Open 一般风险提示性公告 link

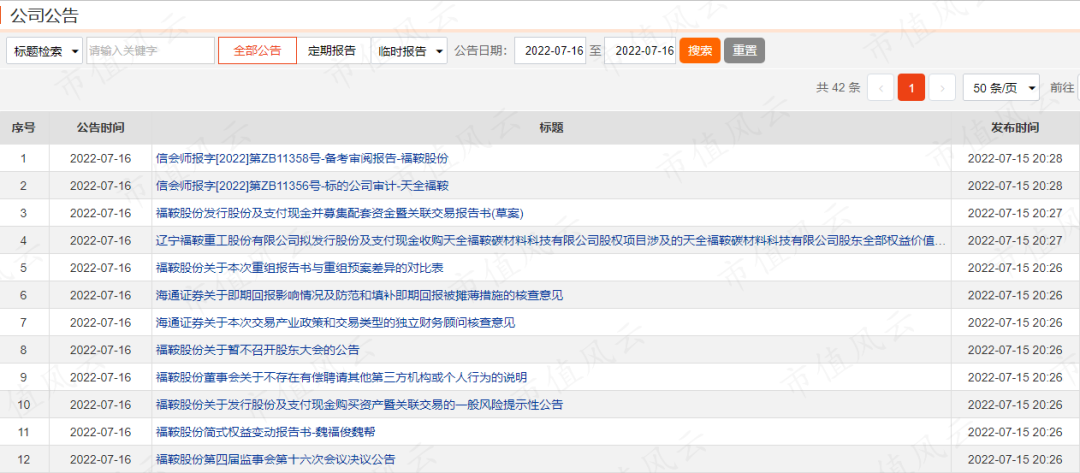pyautogui.click(x=360, y=405)
